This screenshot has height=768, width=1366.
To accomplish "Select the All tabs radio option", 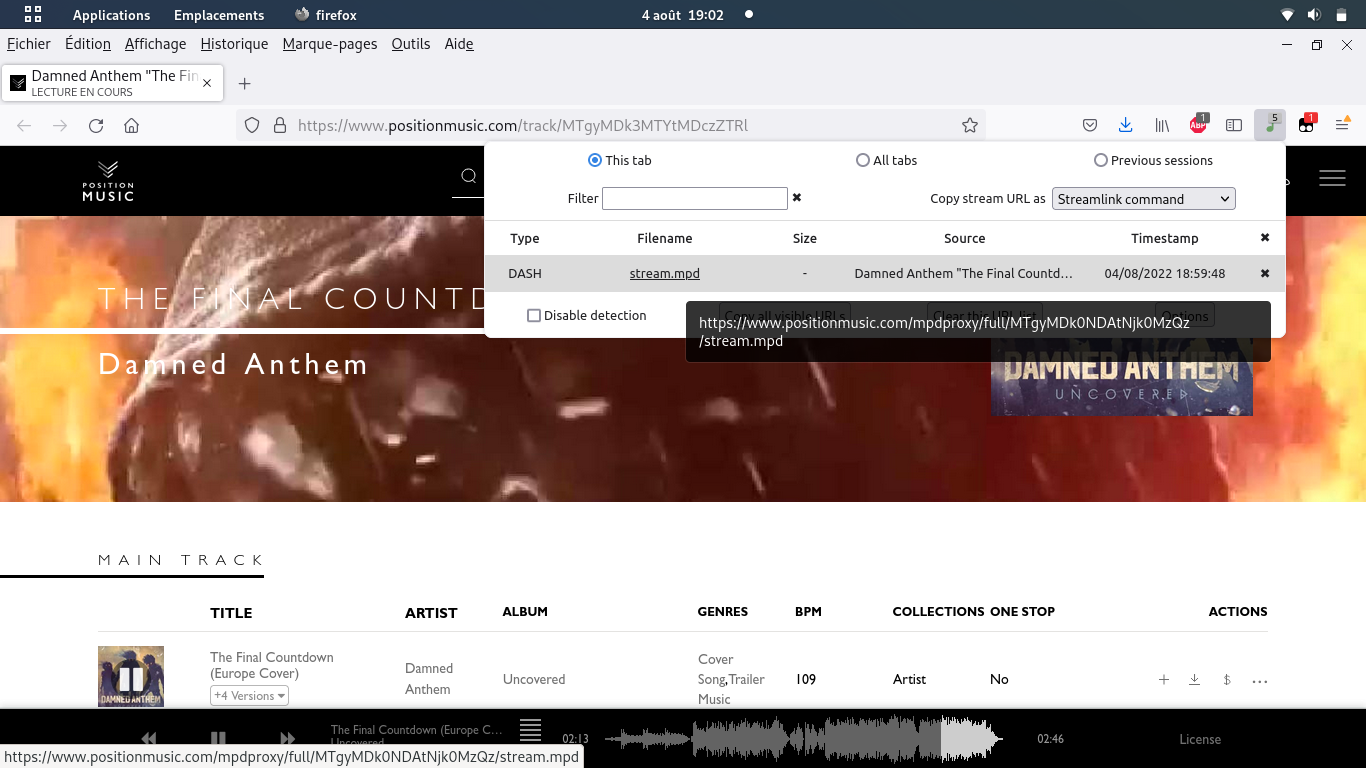I will coord(863,160).
